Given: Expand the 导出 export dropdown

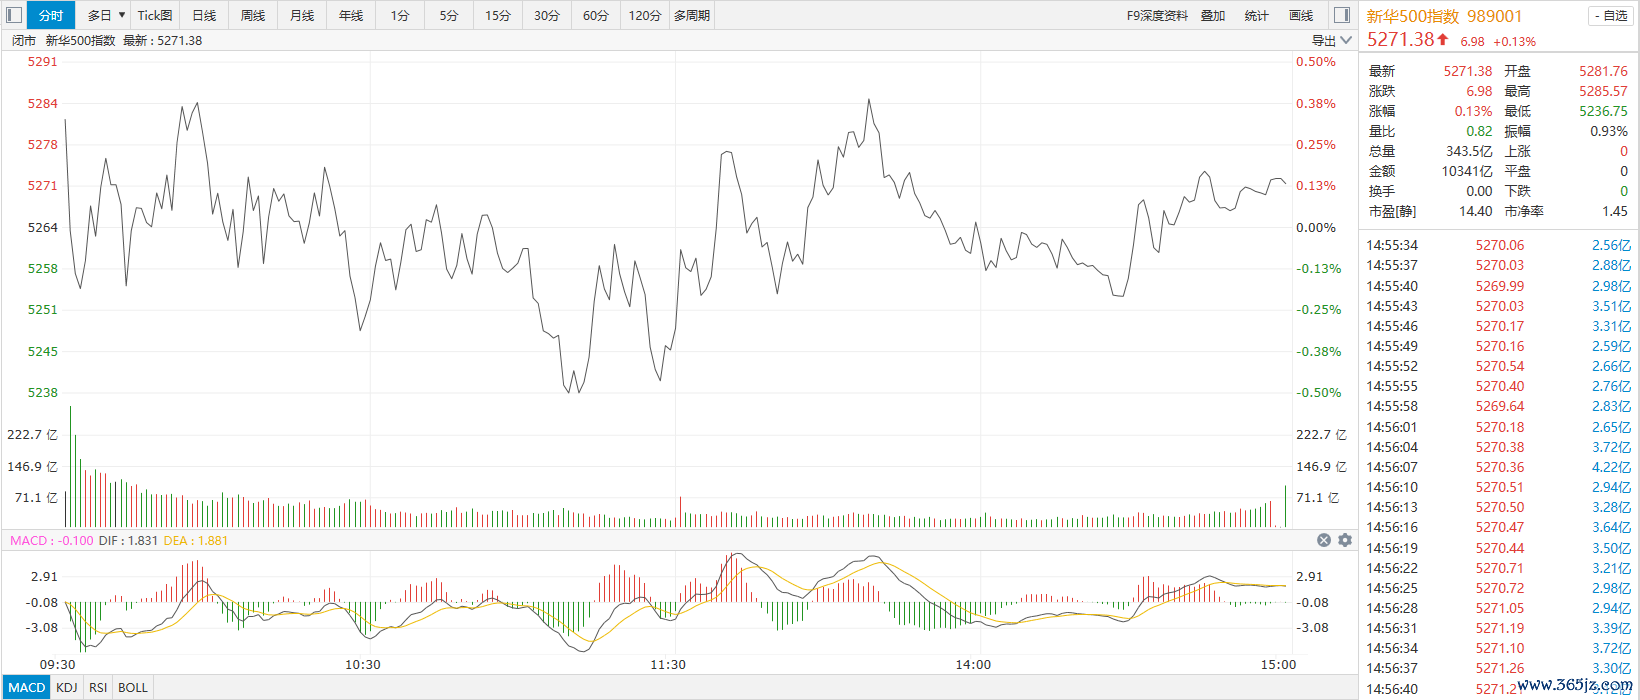Looking at the screenshot, I should pos(1332,41).
